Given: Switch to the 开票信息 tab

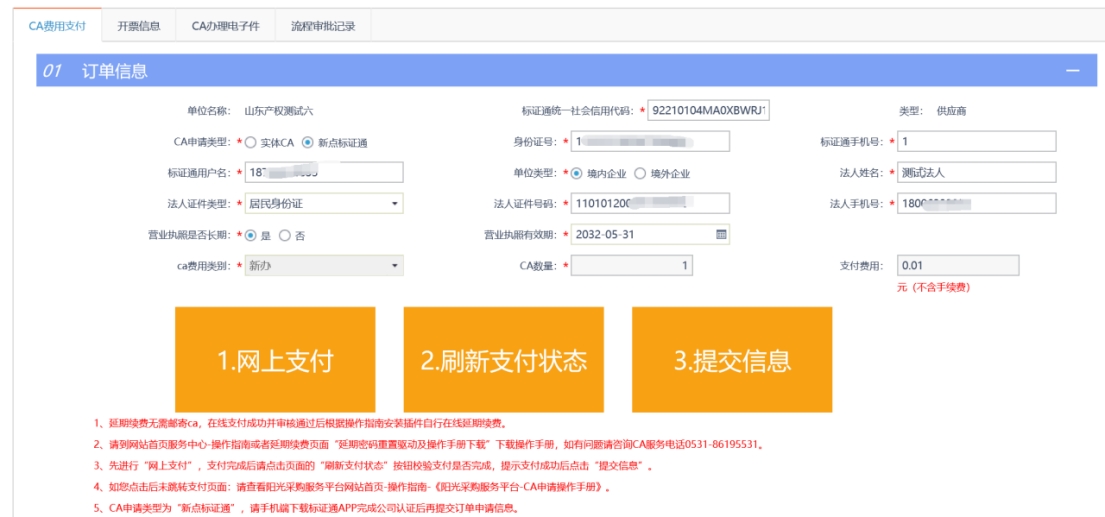Looking at the screenshot, I should click(x=138, y=26).
